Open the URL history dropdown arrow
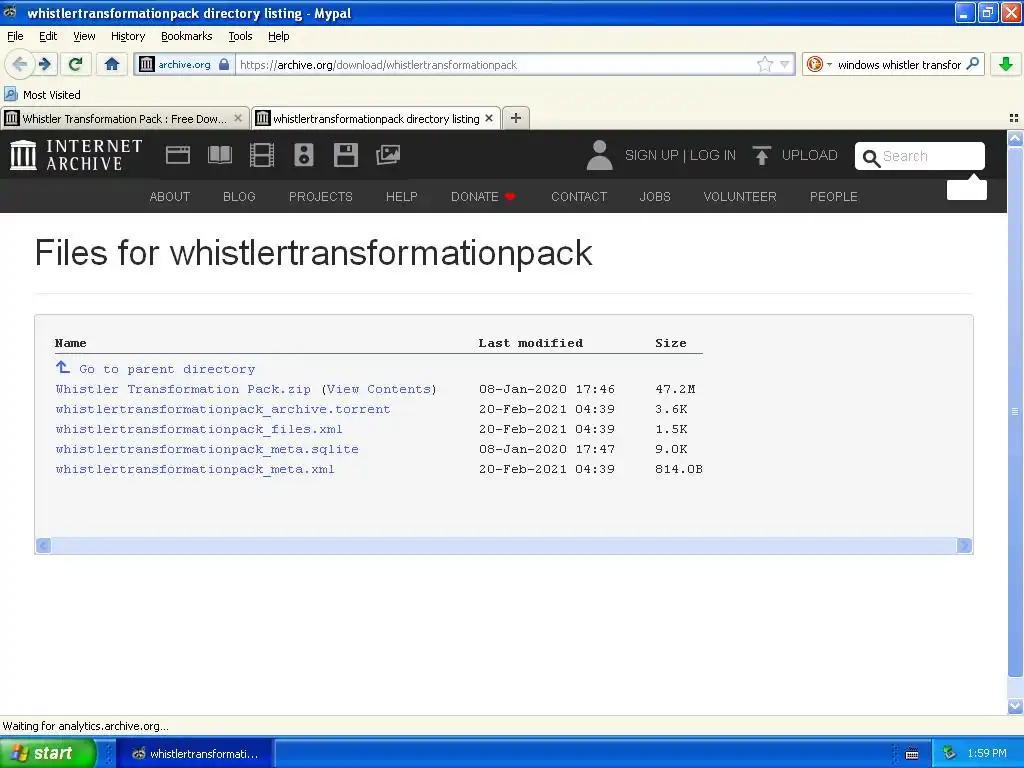 784,64
